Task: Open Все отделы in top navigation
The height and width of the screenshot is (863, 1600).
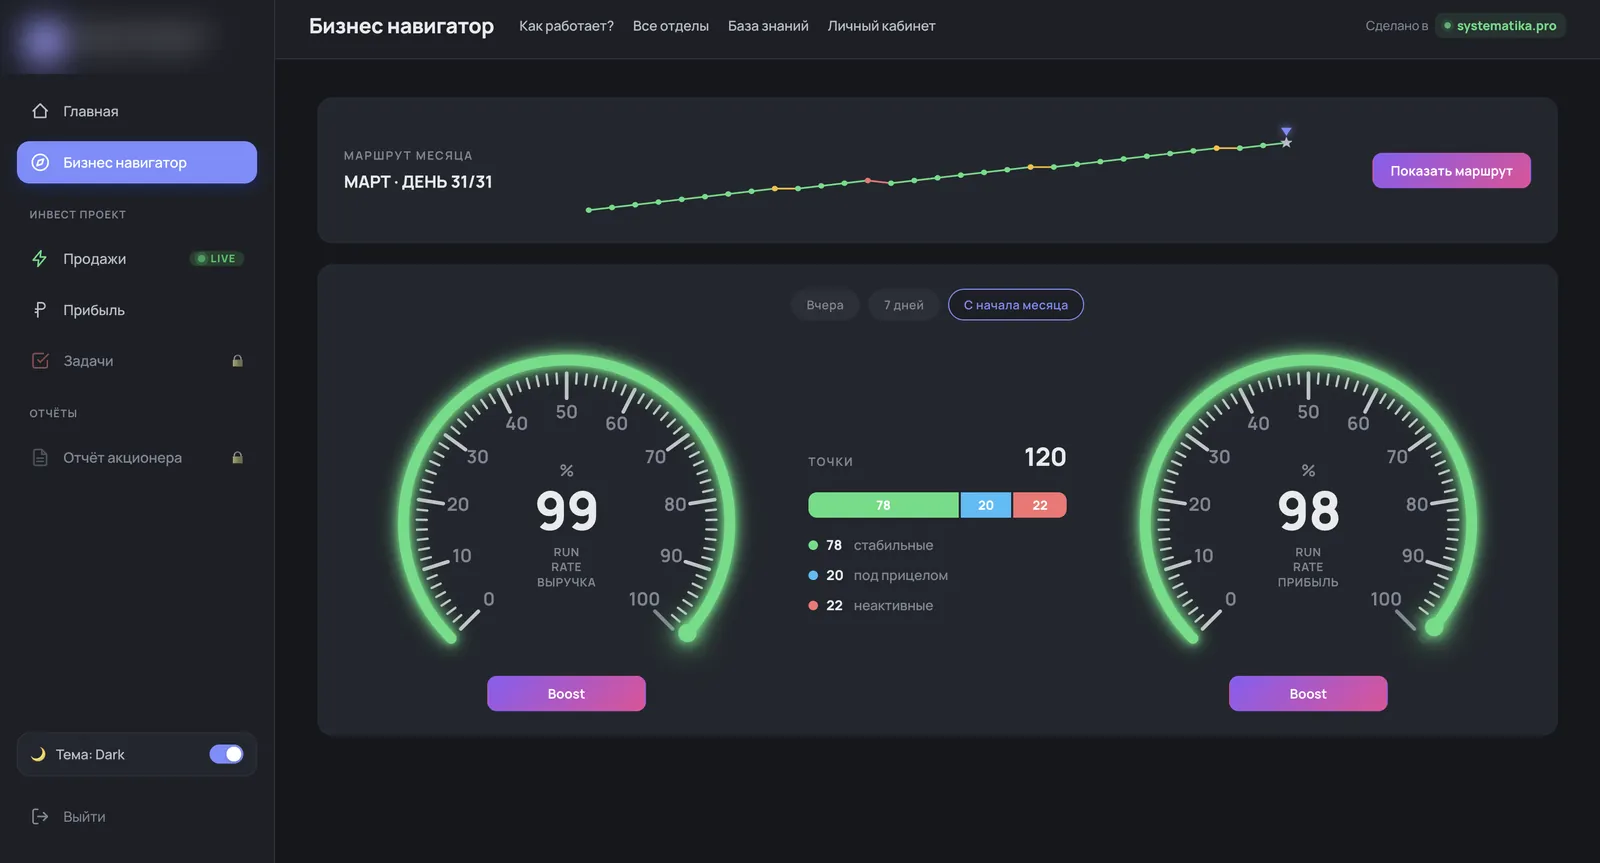Action: (671, 26)
